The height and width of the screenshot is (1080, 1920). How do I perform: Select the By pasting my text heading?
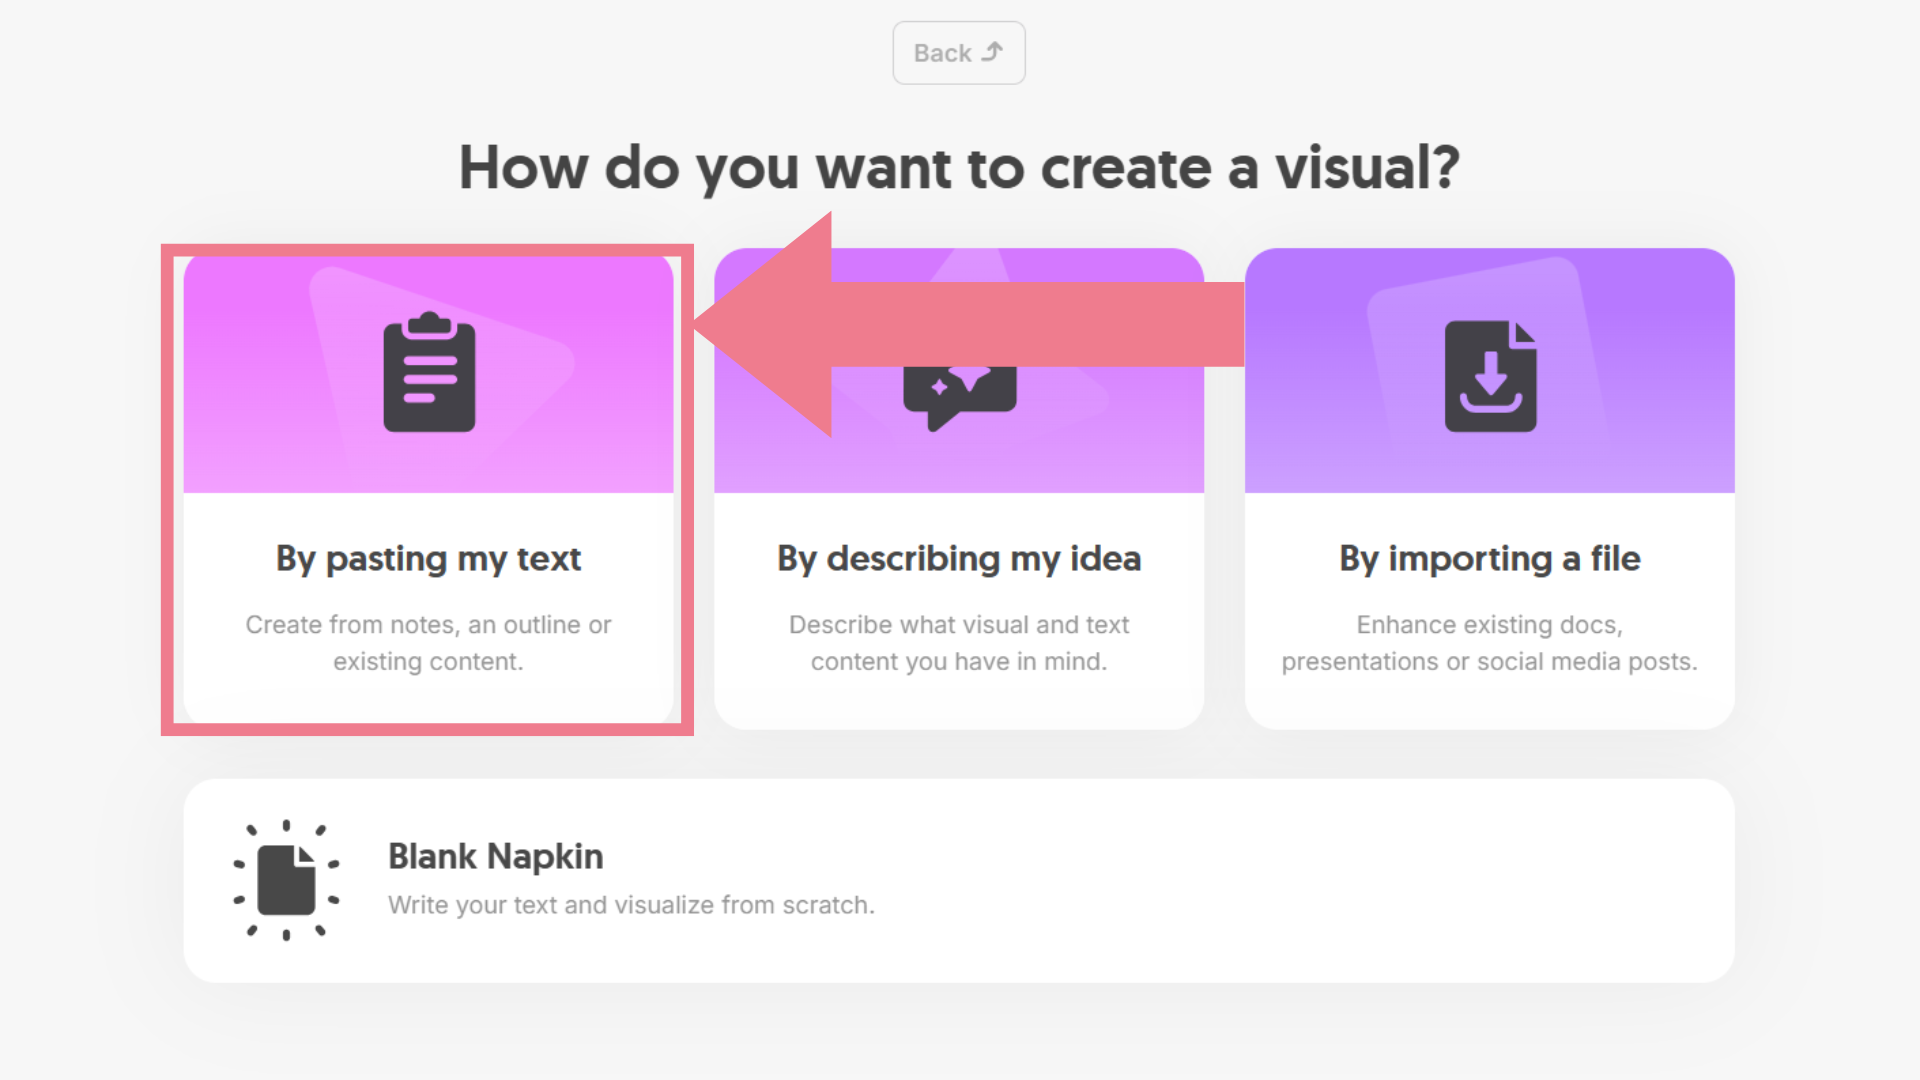tap(428, 559)
